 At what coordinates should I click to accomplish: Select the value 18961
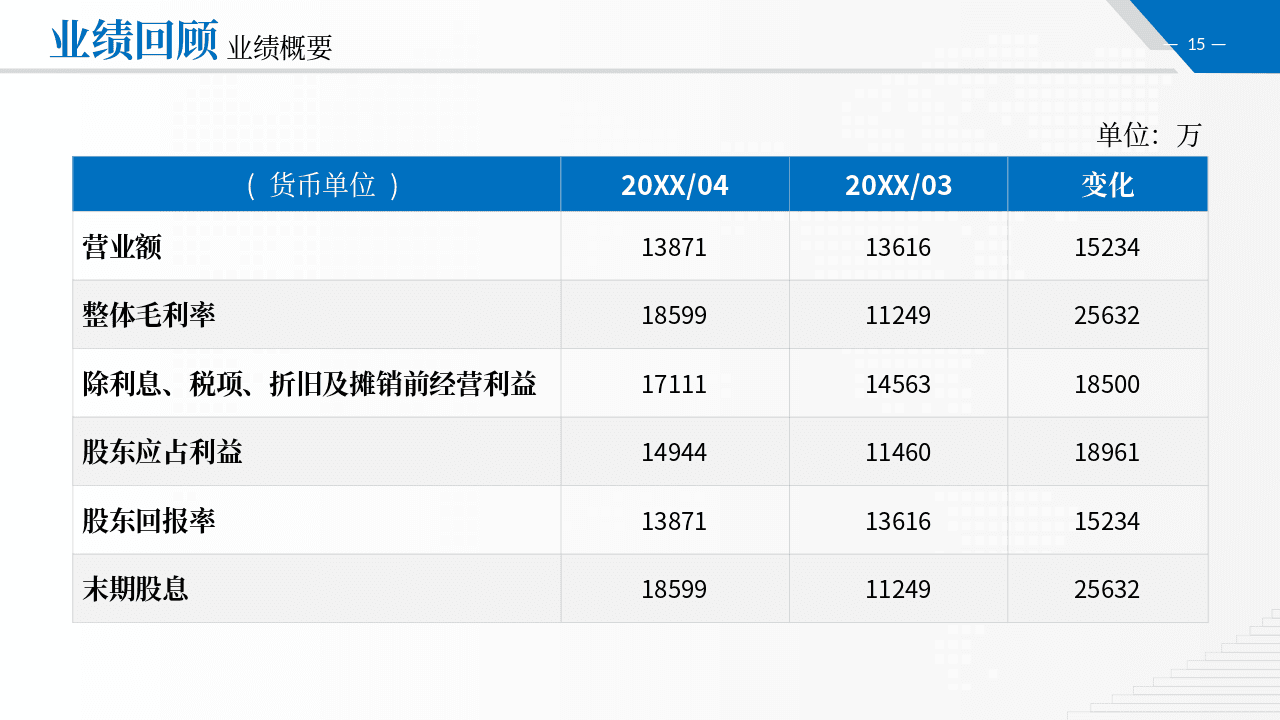point(1107,453)
